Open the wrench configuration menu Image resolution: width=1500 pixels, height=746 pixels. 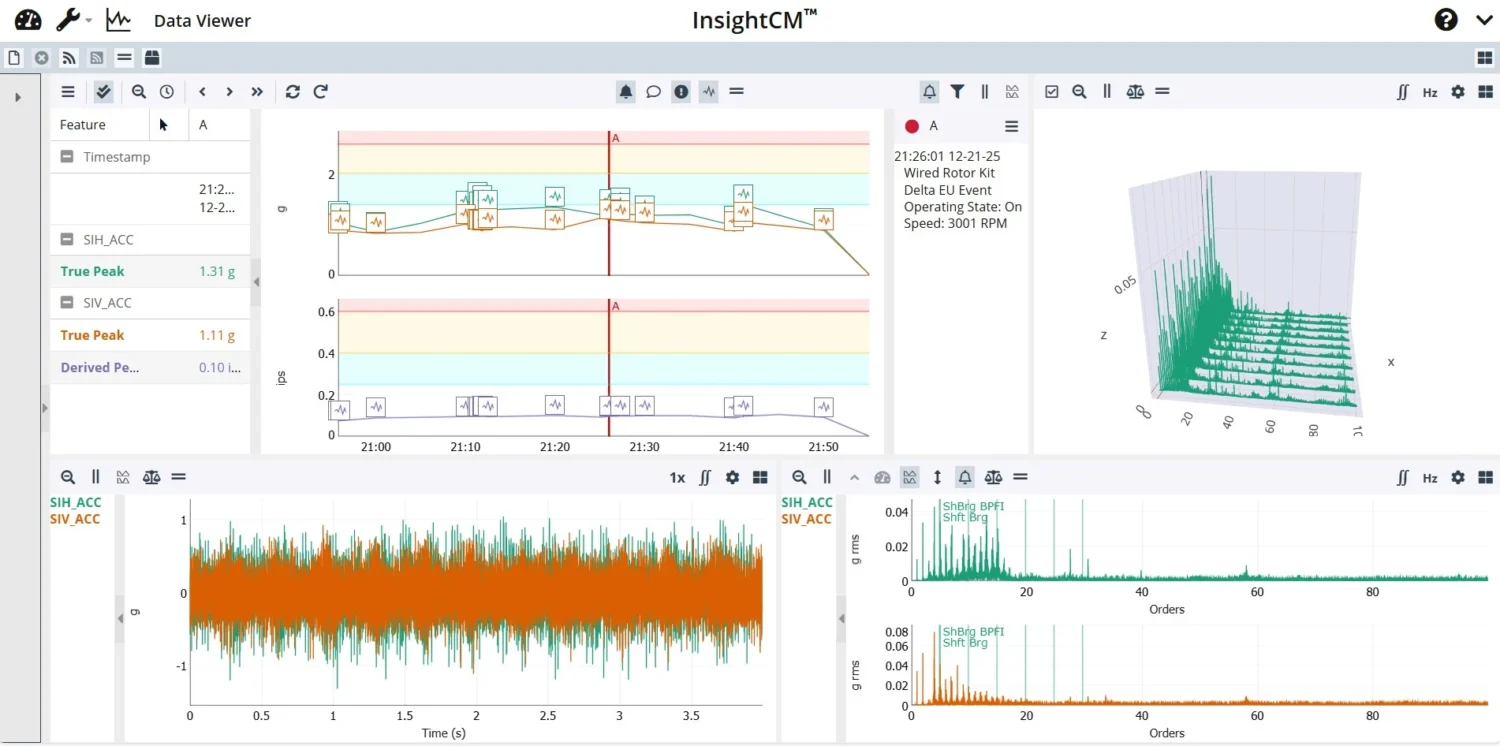(69, 20)
